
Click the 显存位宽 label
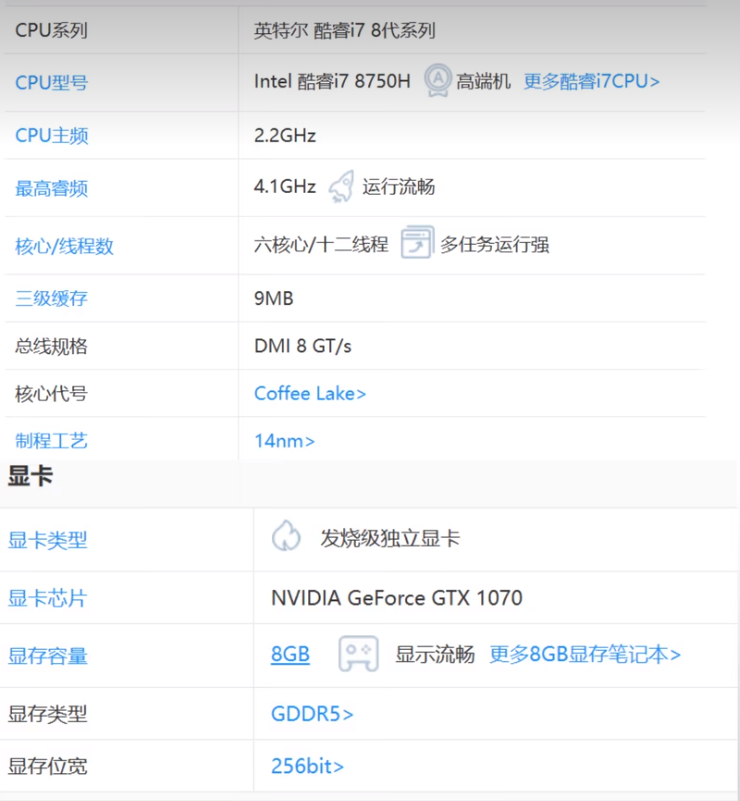point(47,766)
